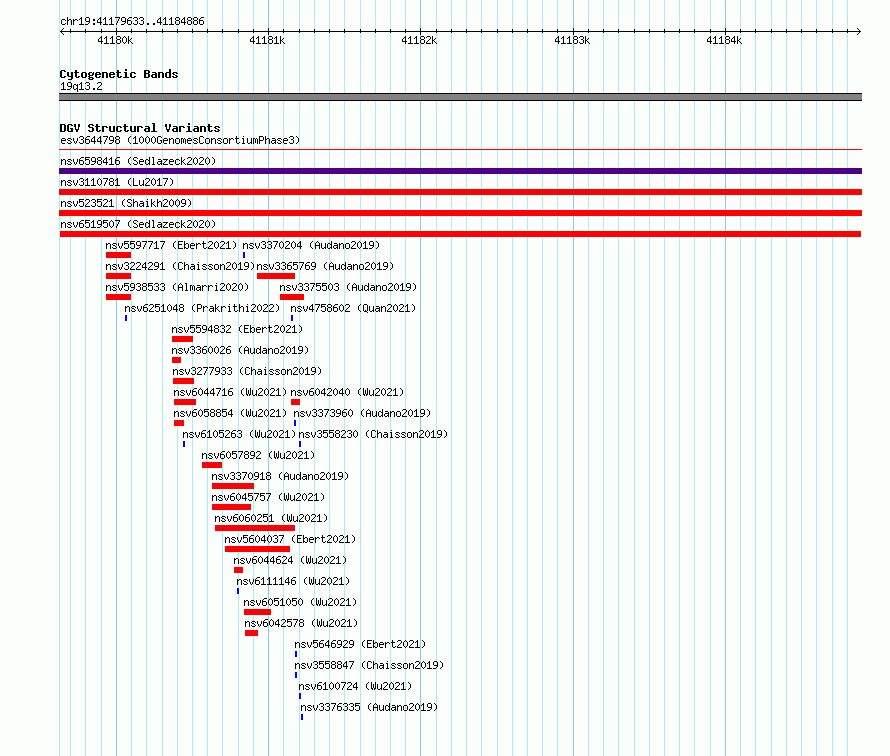
Task: Open nsv3110781 (Lu2017) variant label
Action: [x=117, y=182]
